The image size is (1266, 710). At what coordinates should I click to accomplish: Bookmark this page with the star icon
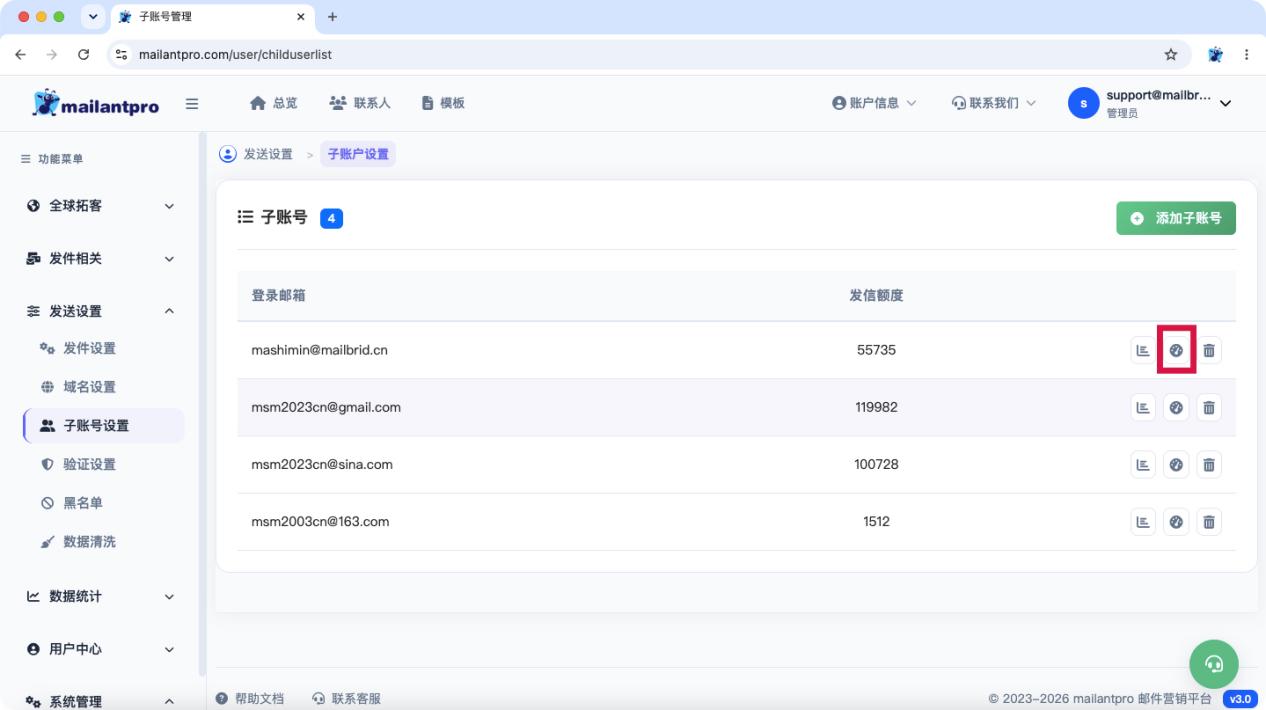point(1171,55)
